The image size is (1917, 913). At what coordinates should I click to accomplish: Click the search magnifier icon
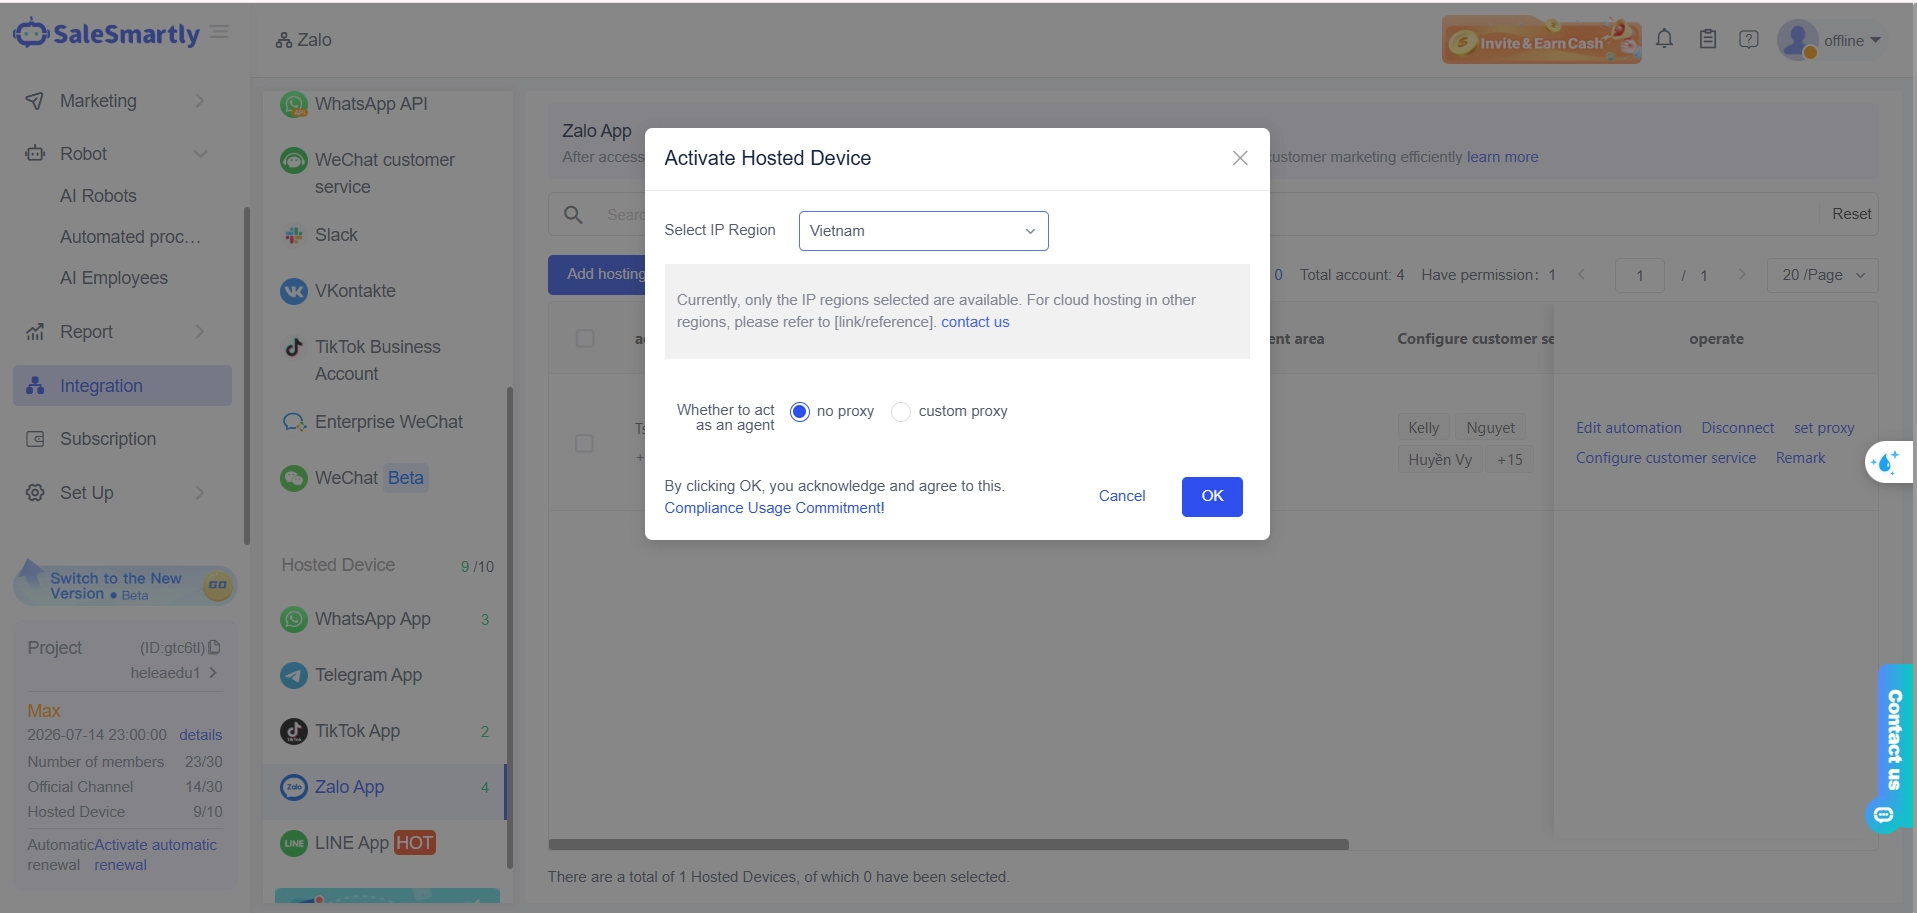[573, 215]
